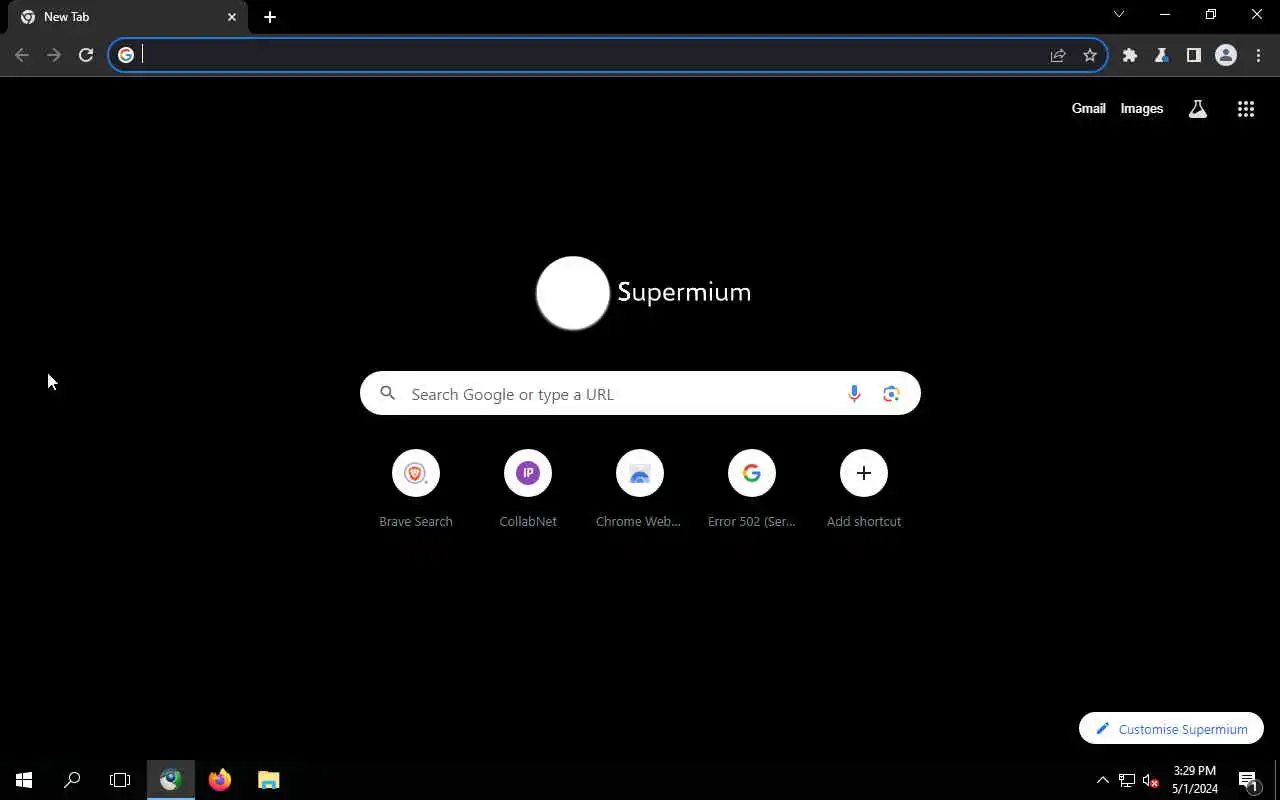Click the Supermium logo circle

coord(573,293)
